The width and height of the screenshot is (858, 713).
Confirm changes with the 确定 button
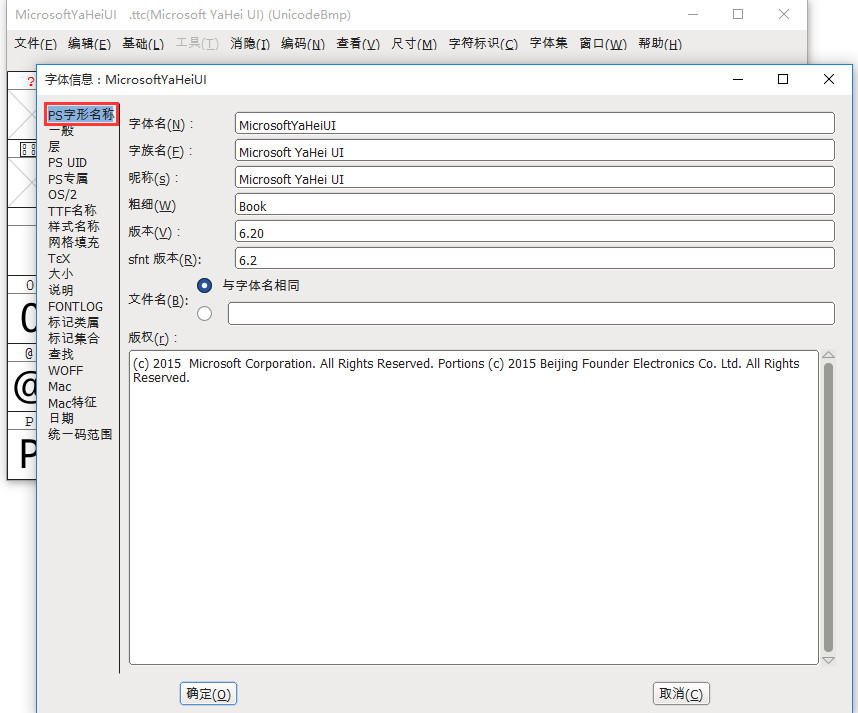[207, 693]
